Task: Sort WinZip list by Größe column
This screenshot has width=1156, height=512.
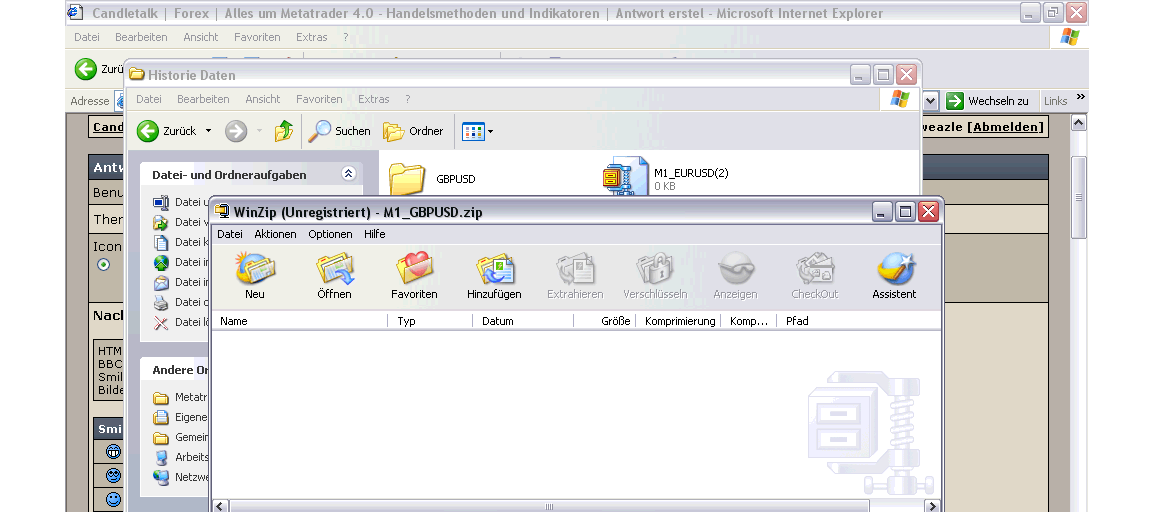Action: pos(605,321)
